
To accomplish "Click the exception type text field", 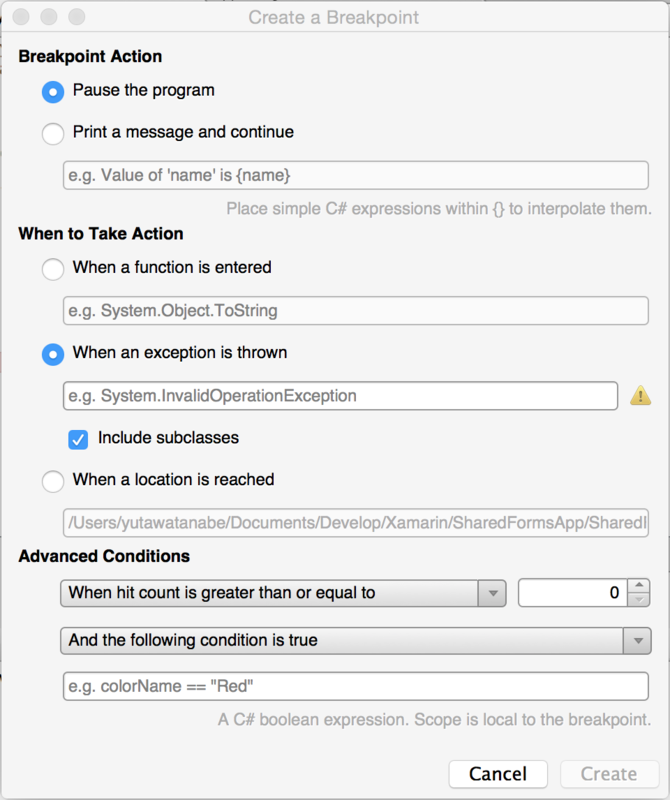I will 340,396.
